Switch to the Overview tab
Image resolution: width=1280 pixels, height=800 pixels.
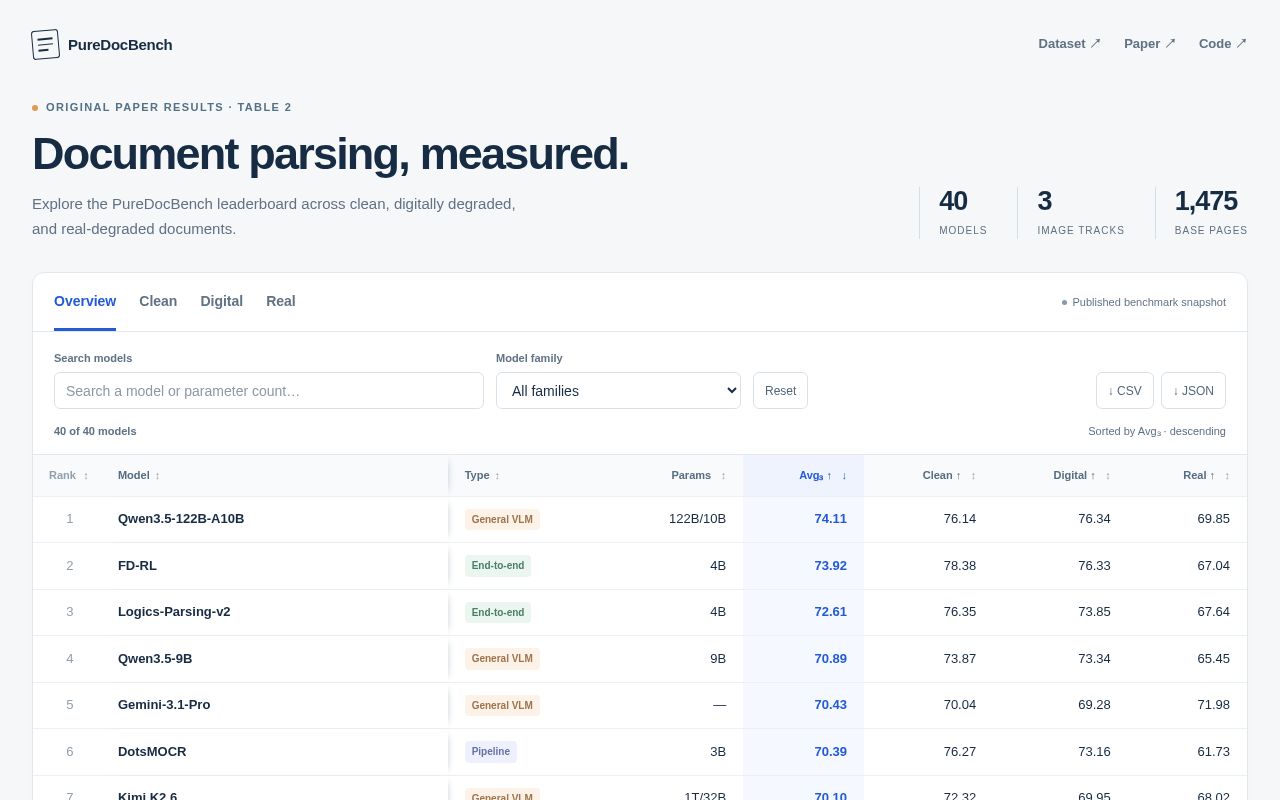pos(85,301)
